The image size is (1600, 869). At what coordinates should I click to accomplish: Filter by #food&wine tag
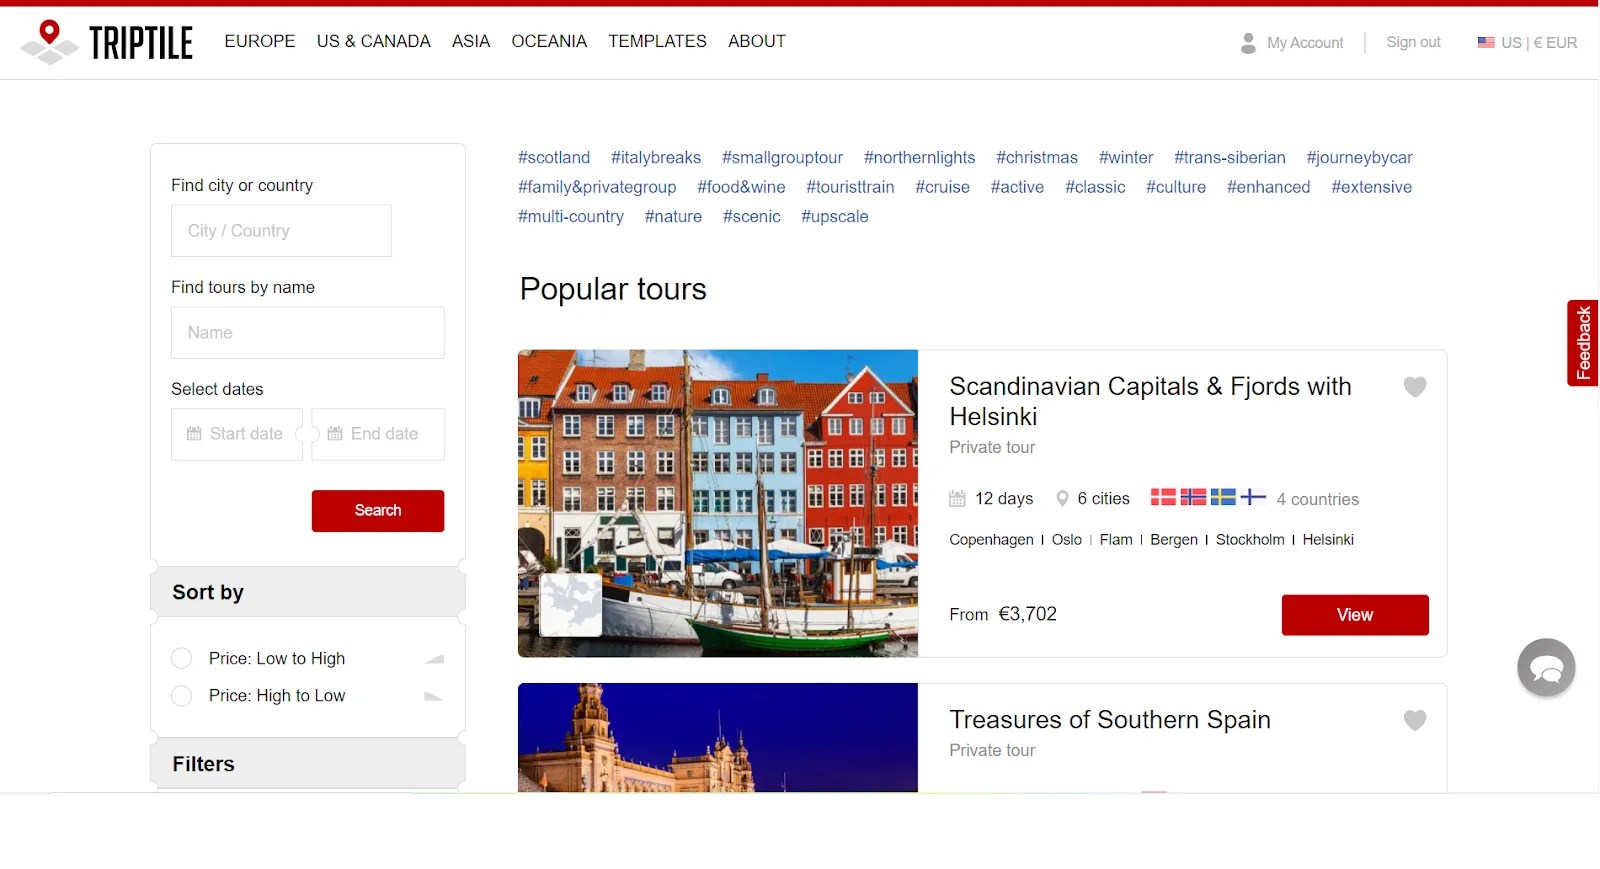point(741,187)
